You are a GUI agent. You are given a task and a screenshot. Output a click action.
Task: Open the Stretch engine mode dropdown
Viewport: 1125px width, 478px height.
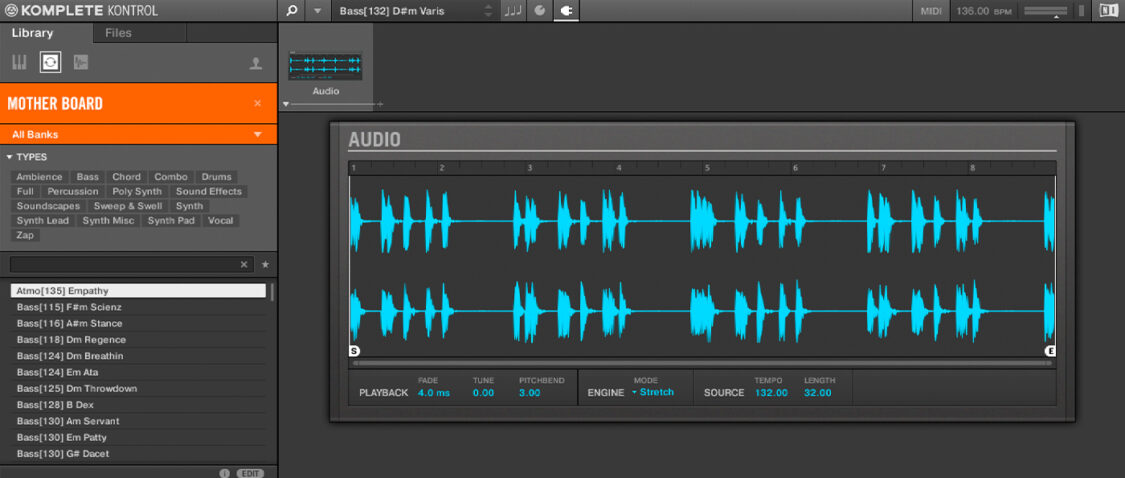[x=652, y=392]
